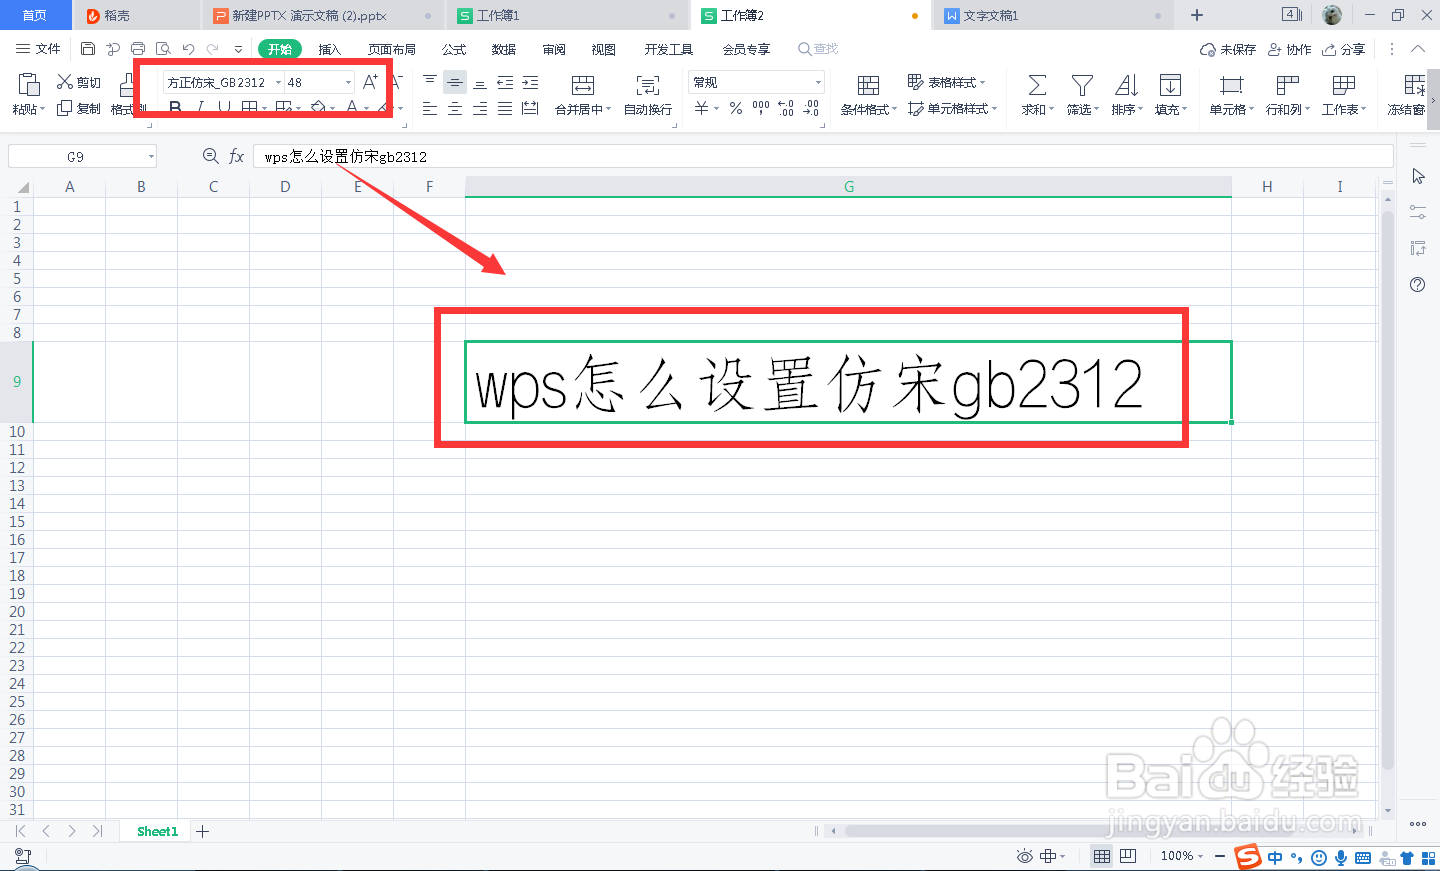Viewport: 1440px width, 871px height.
Task: Decrease indent icon
Action: (x=505, y=82)
